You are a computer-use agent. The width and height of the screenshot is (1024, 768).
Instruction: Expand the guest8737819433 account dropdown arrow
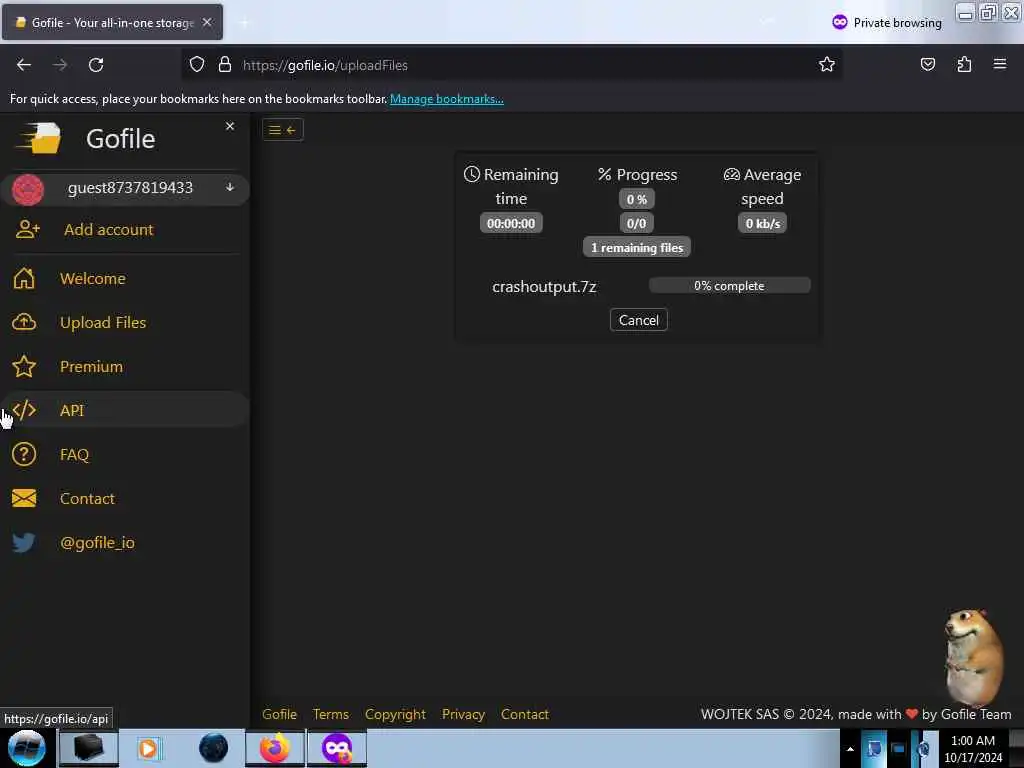230,187
